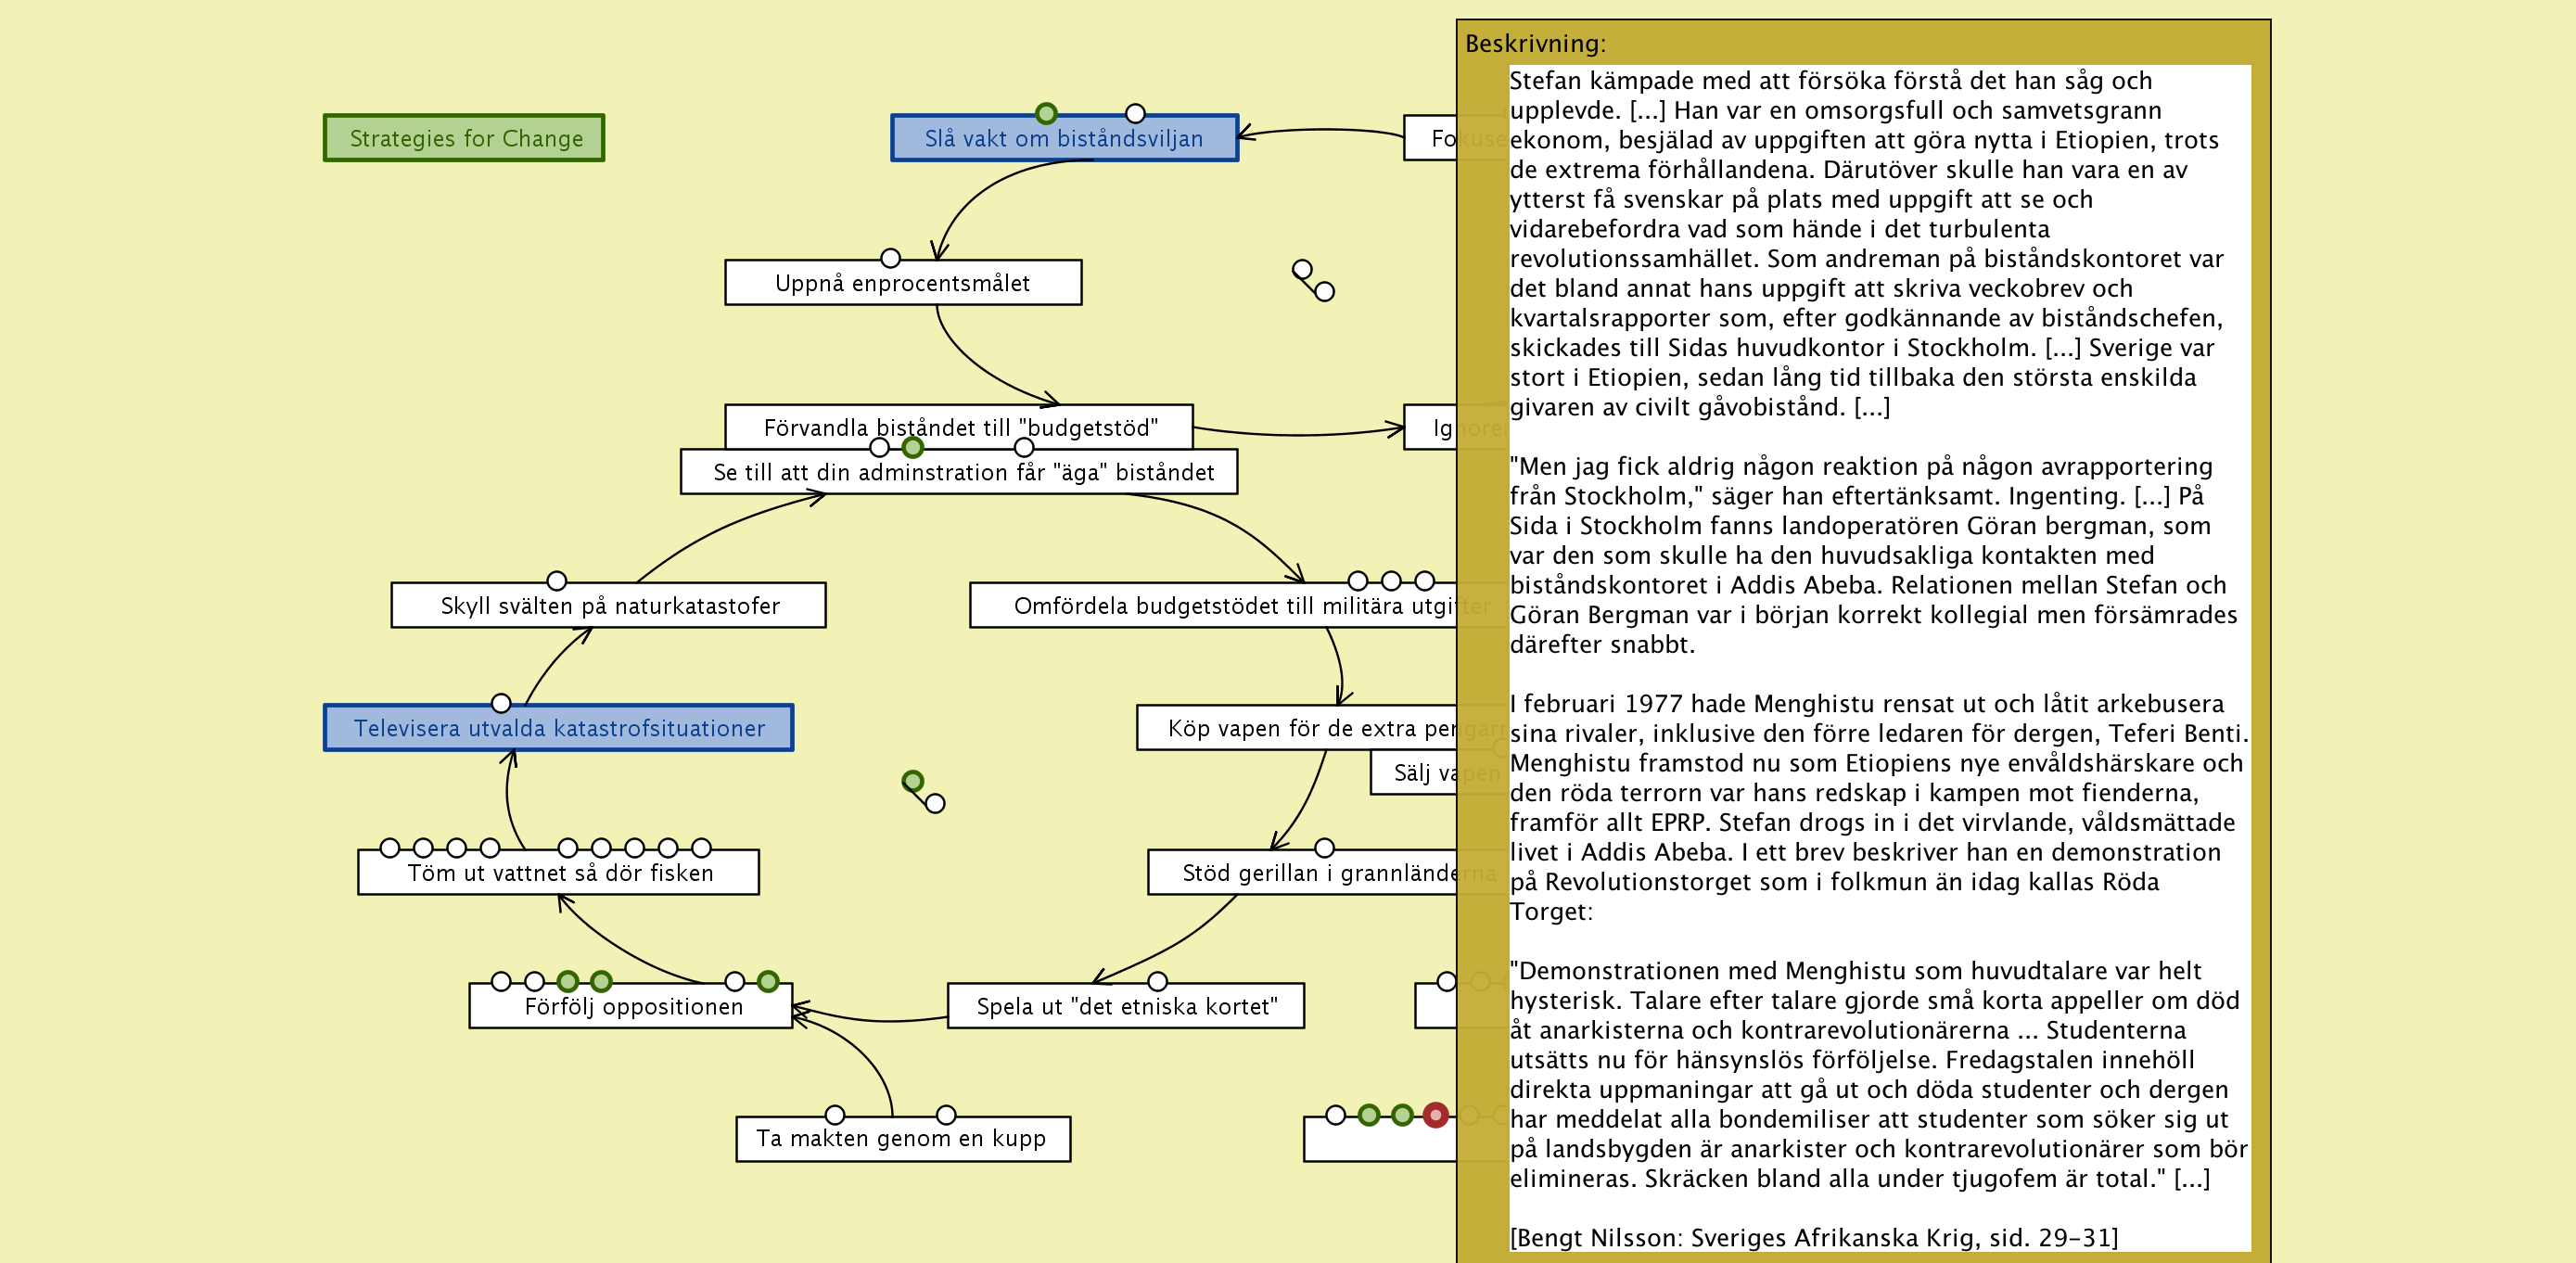The width and height of the screenshot is (2576, 1263).
Task: Open the Köp vapen för de extra node
Action: click(1296, 728)
